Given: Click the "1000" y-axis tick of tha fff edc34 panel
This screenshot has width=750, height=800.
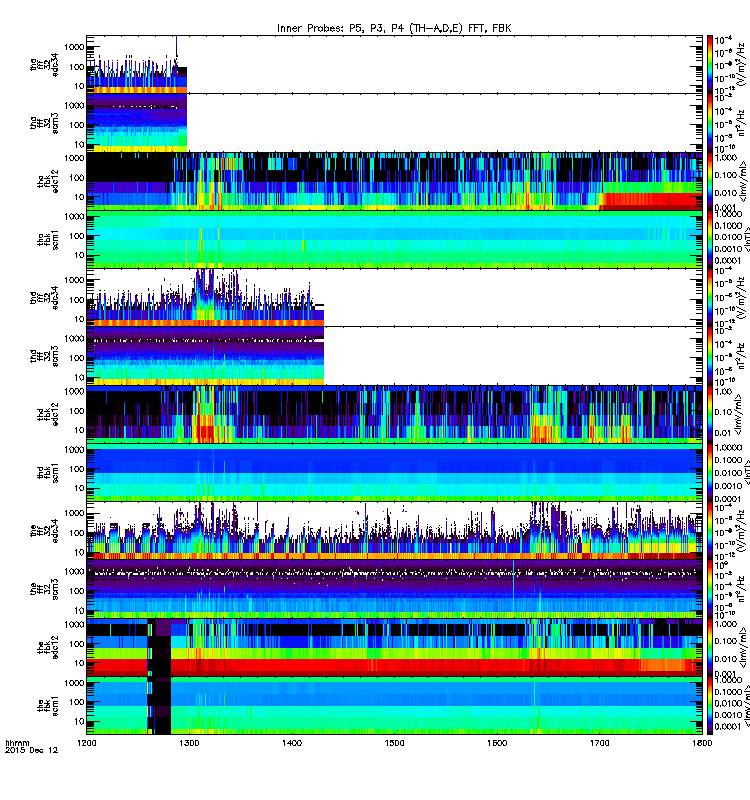Looking at the screenshot, I should 74,47.
